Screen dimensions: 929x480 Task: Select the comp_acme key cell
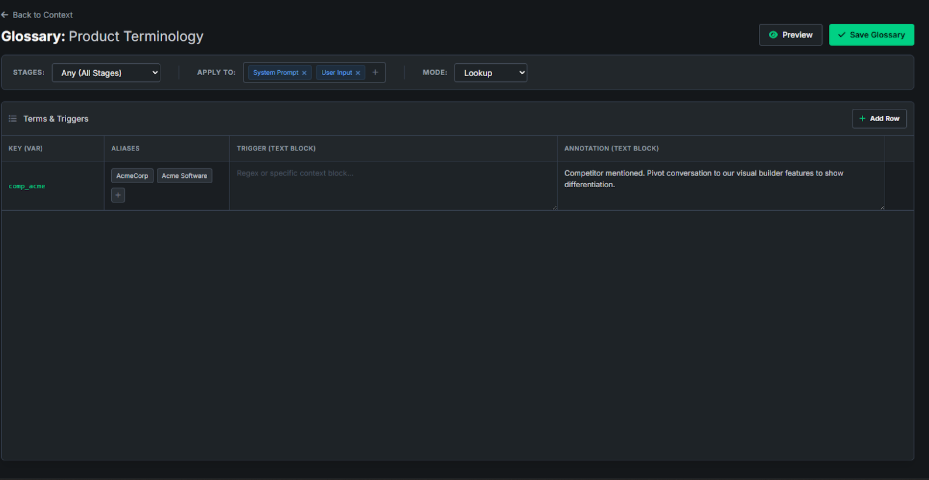click(x=27, y=186)
